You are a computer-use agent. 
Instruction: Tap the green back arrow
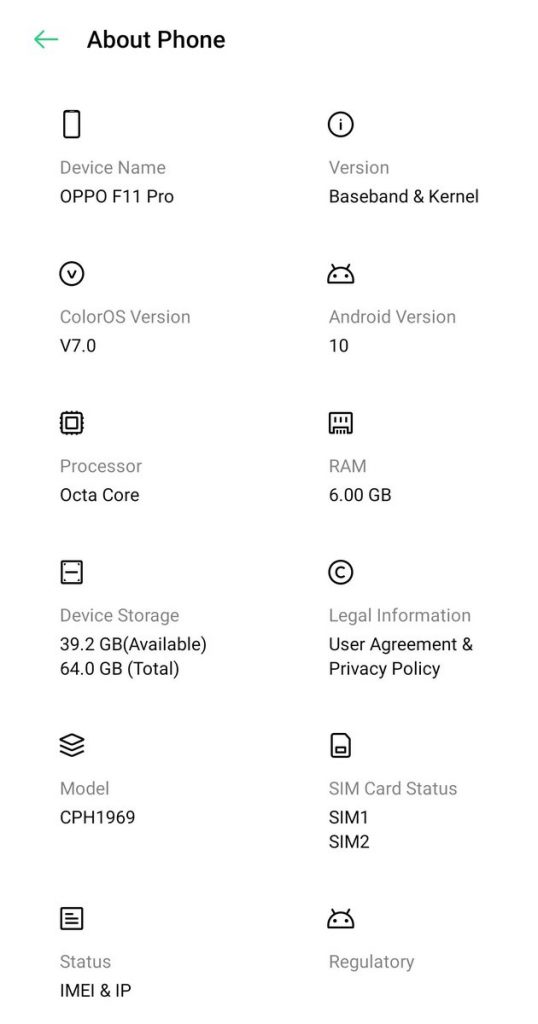46,40
